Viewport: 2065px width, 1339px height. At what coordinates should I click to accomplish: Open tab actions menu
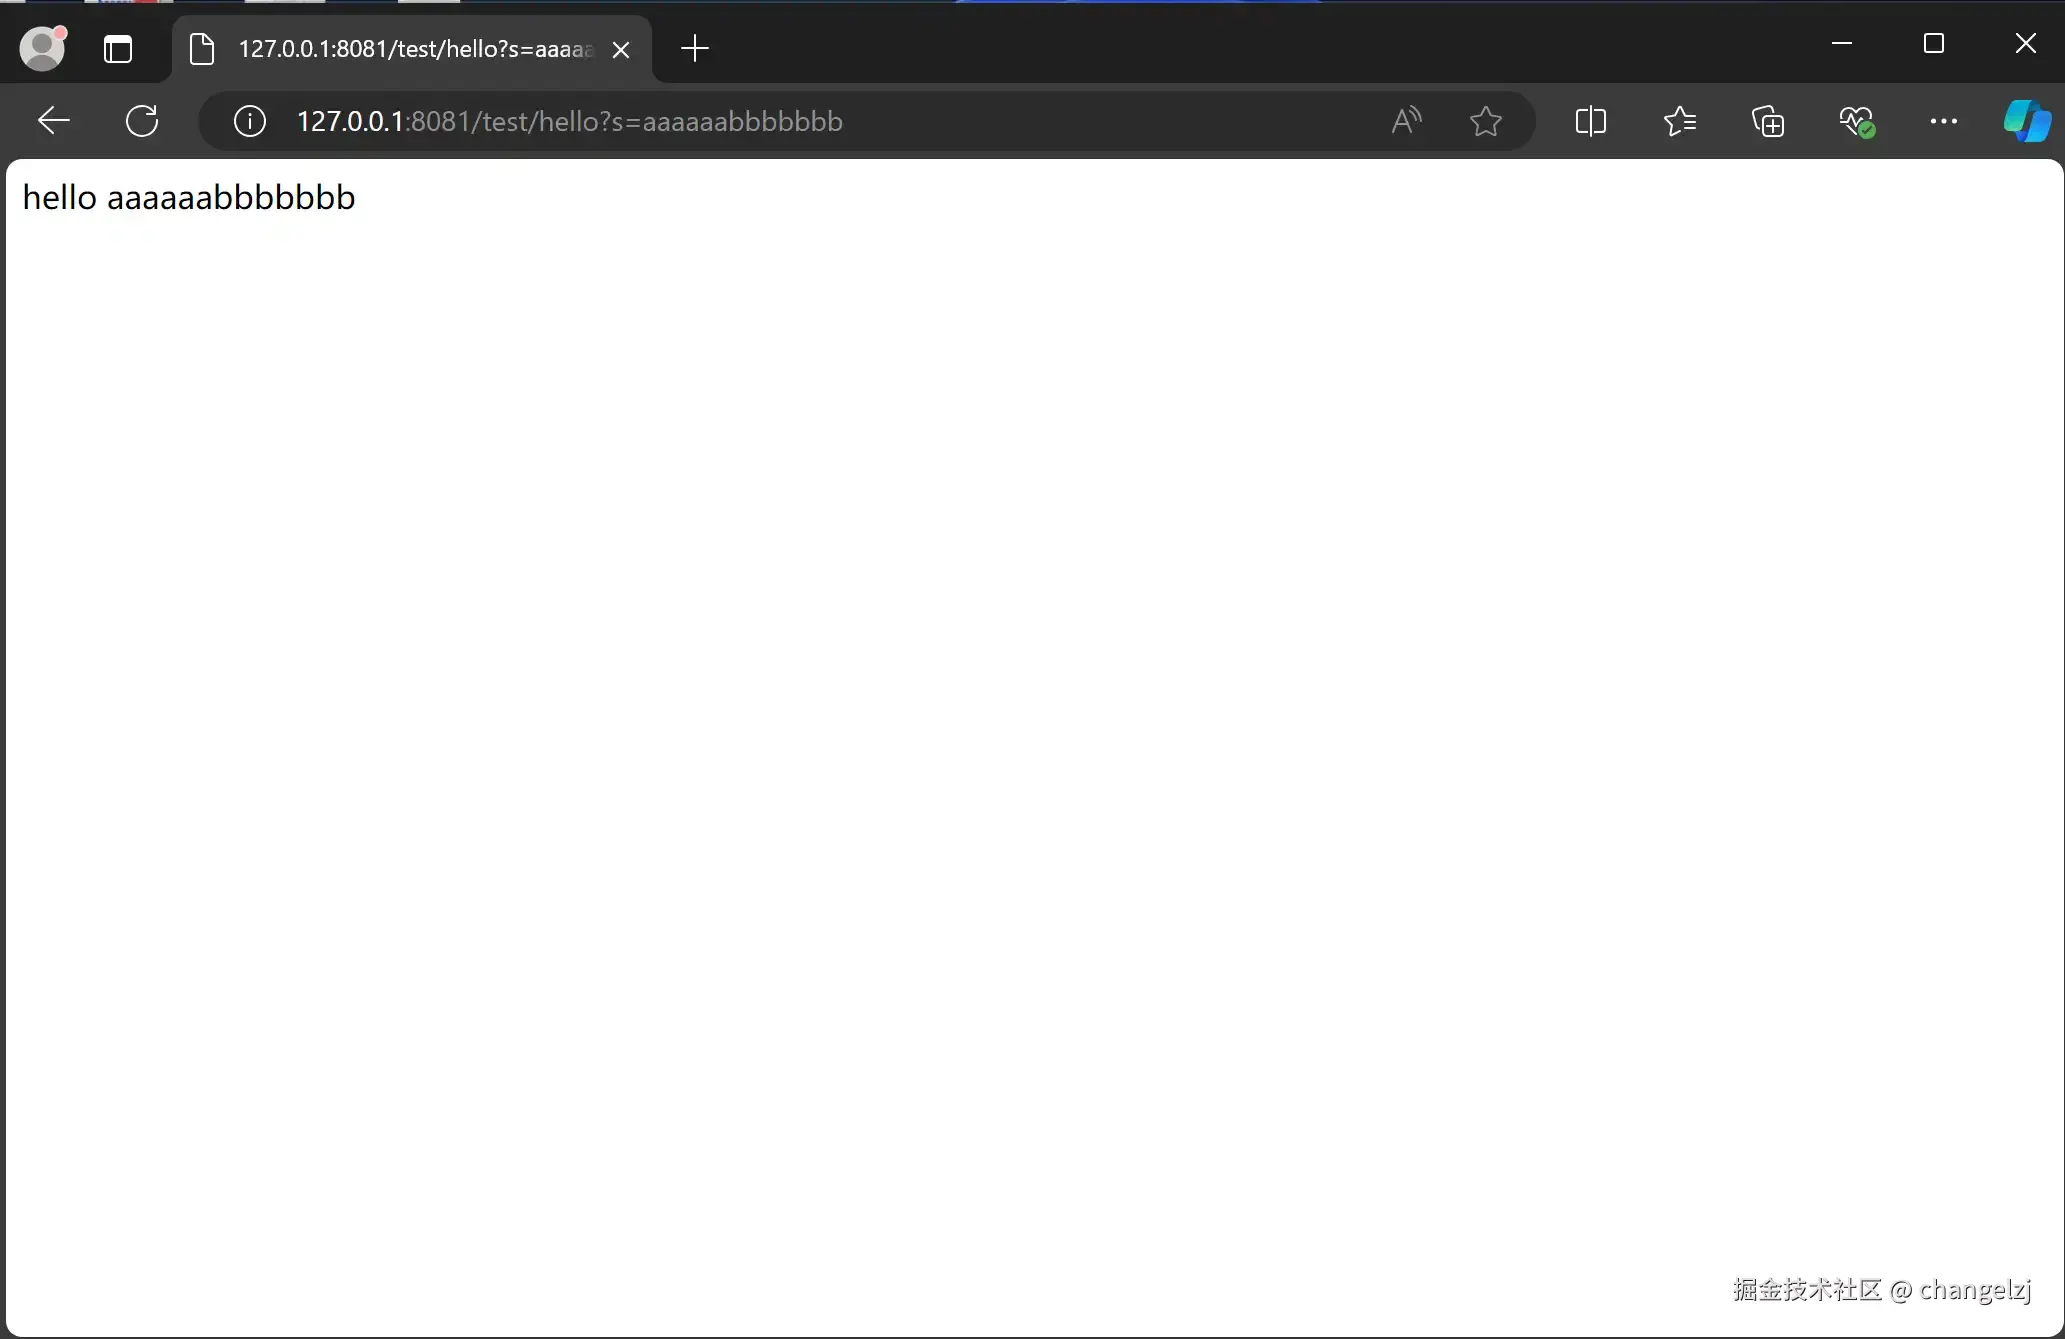click(x=118, y=48)
